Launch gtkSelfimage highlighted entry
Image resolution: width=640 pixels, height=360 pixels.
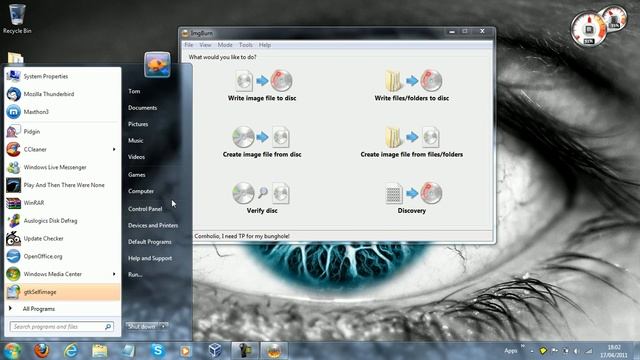62,292
